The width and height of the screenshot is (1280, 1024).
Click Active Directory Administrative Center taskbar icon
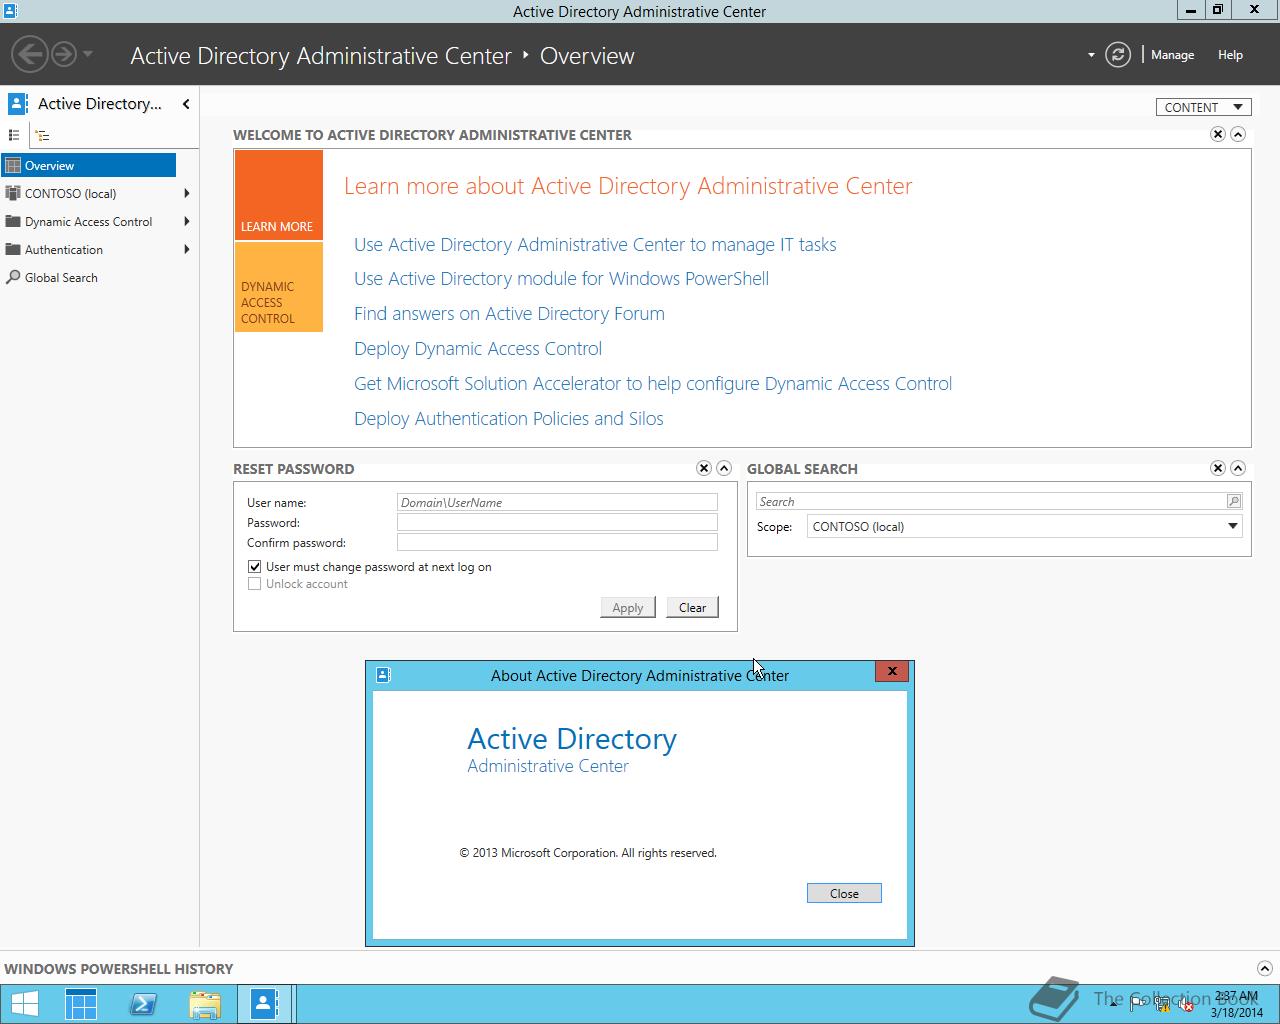265,1004
